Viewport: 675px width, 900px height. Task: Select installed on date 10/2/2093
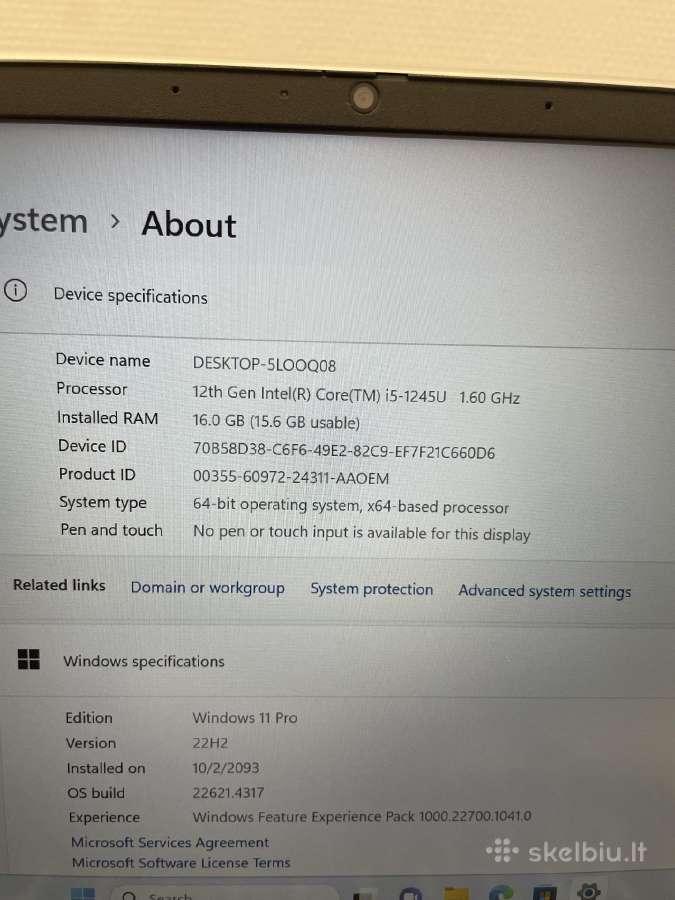(x=226, y=767)
